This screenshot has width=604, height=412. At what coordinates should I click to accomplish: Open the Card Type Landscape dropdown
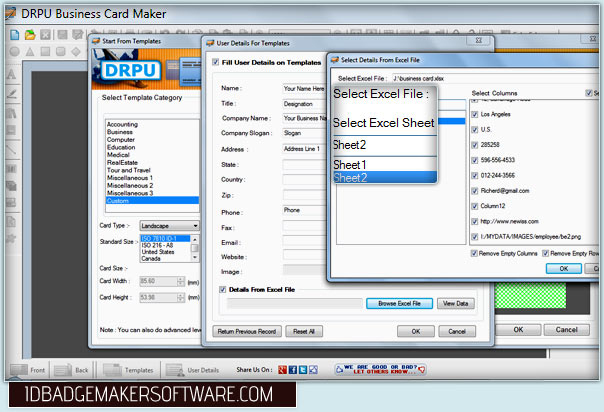pos(169,226)
